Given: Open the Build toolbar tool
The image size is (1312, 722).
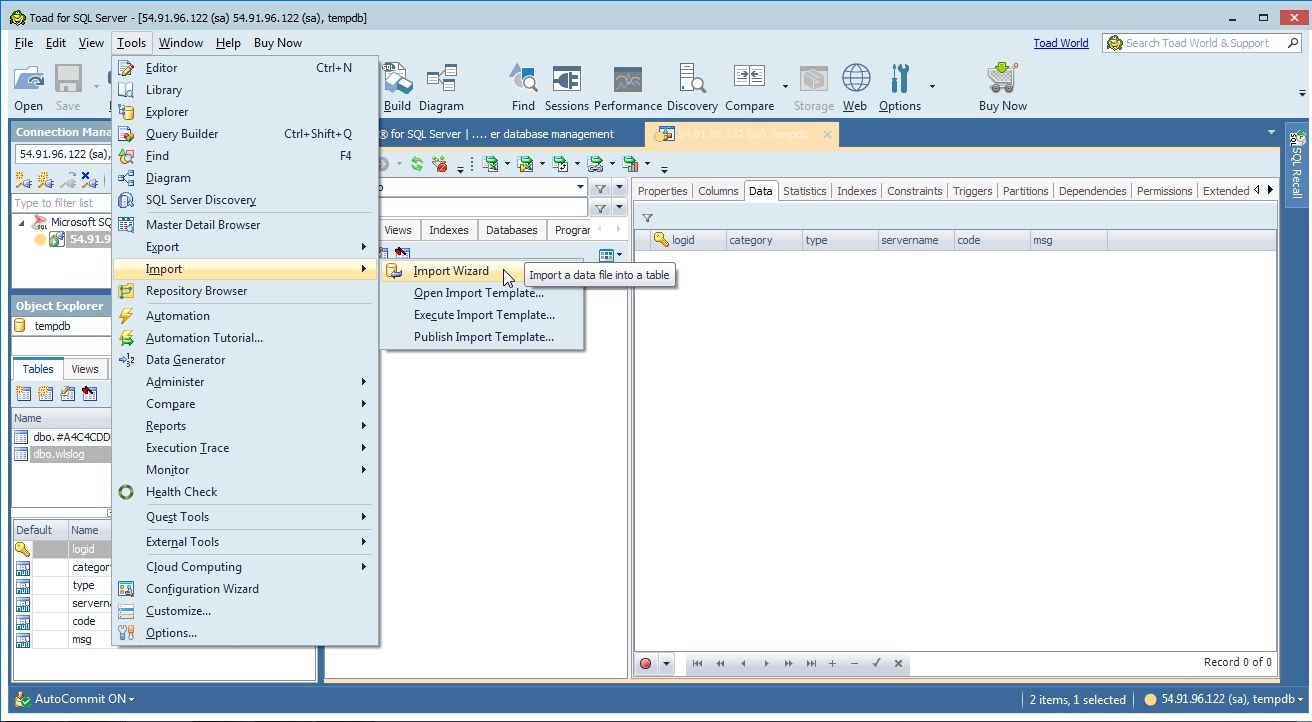Looking at the screenshot, I should [x=397, y=89].
